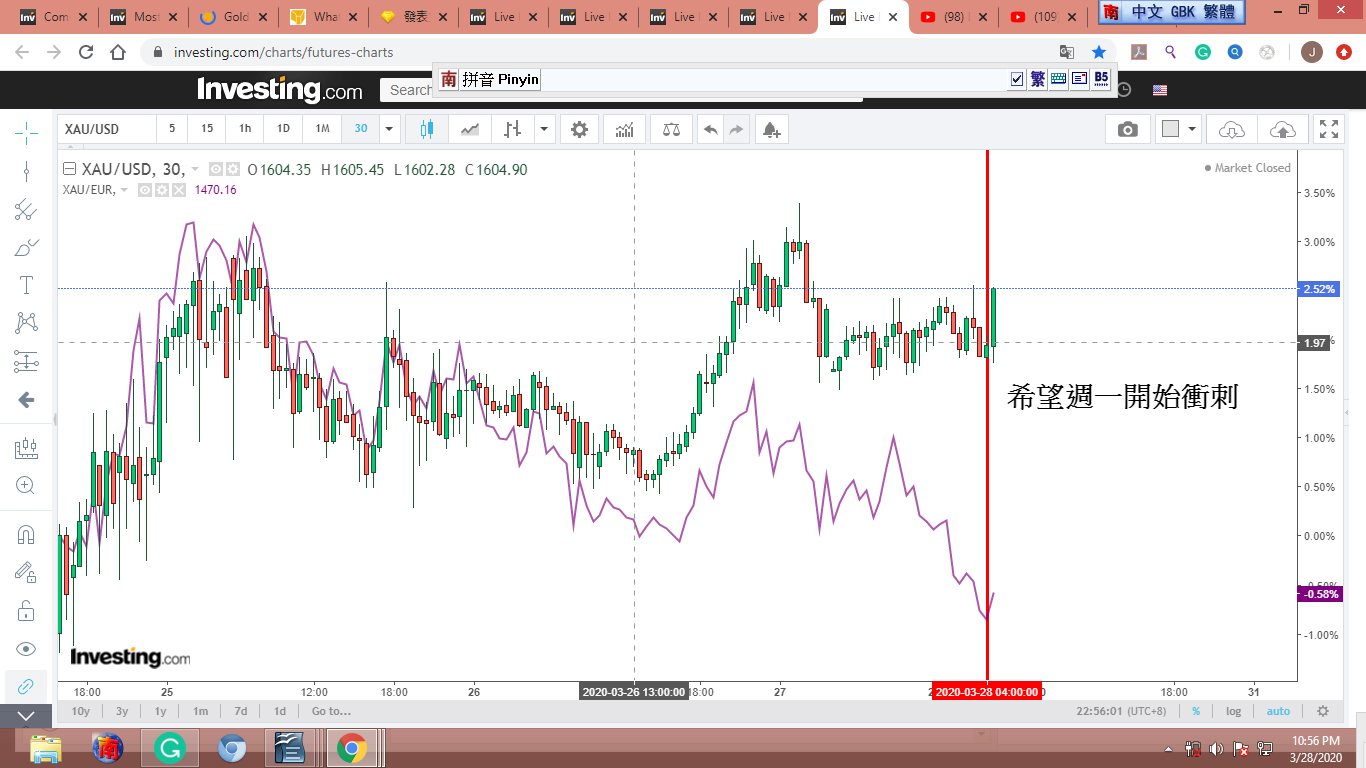Viewport: 1366px width, 768px height.
Task: Click the Compare symbol scales icon
Action: pos(670,129)
